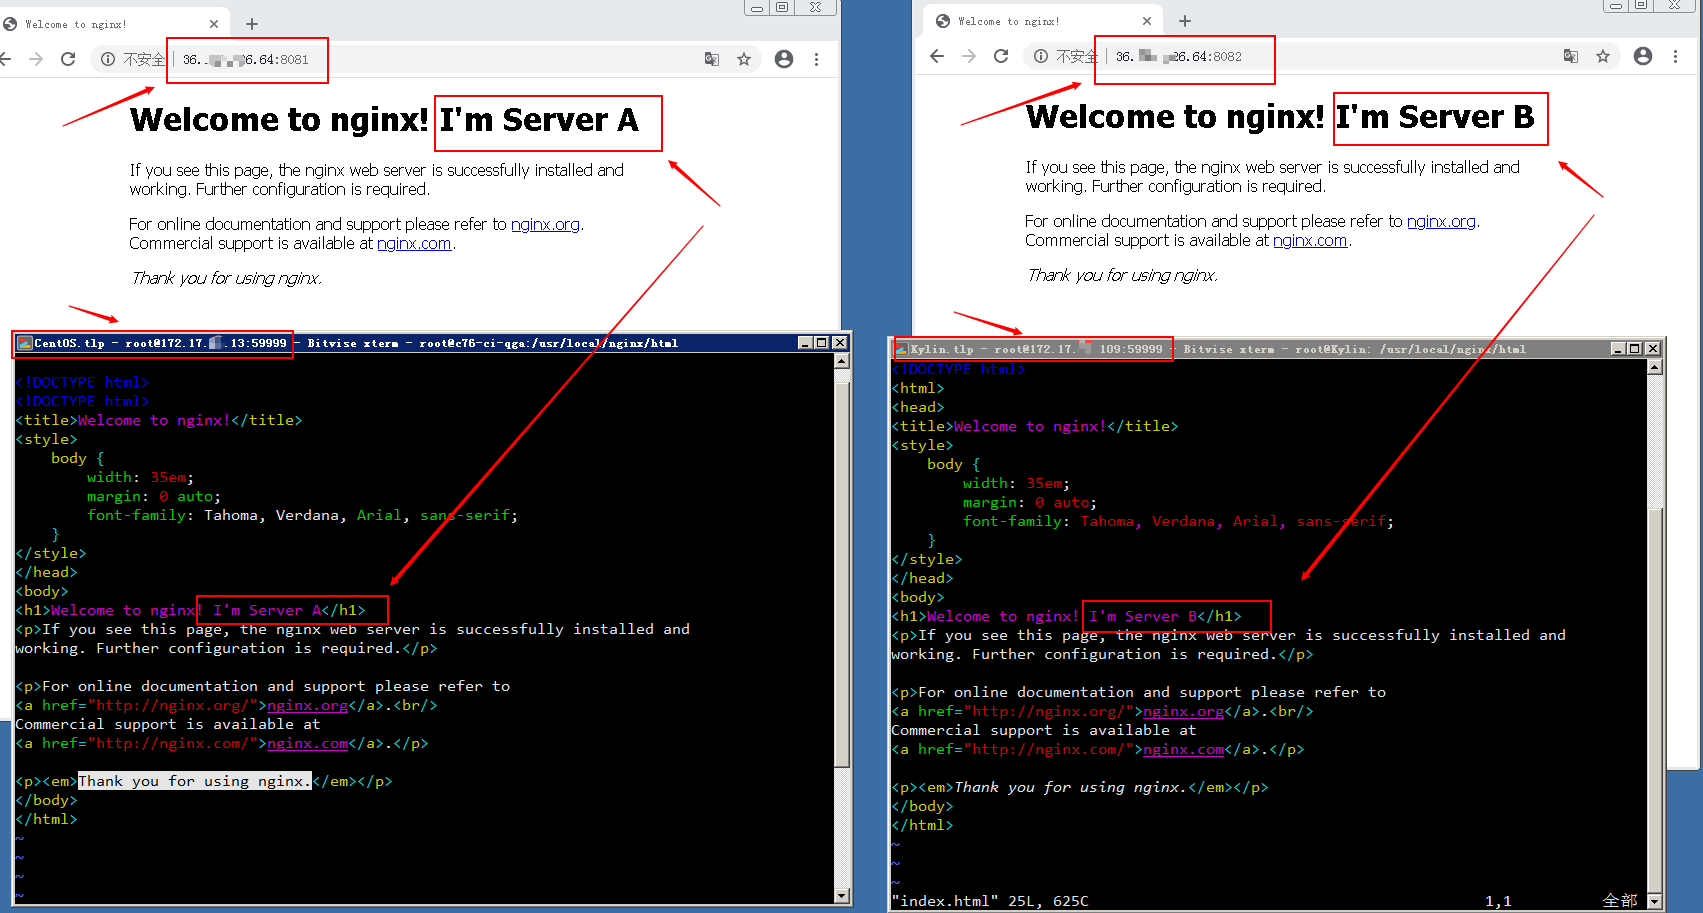Close the 'Welcome to nginx!' tab in left browser
The height and width of the screenshot is (913, 1703).
tap(214, 24)
